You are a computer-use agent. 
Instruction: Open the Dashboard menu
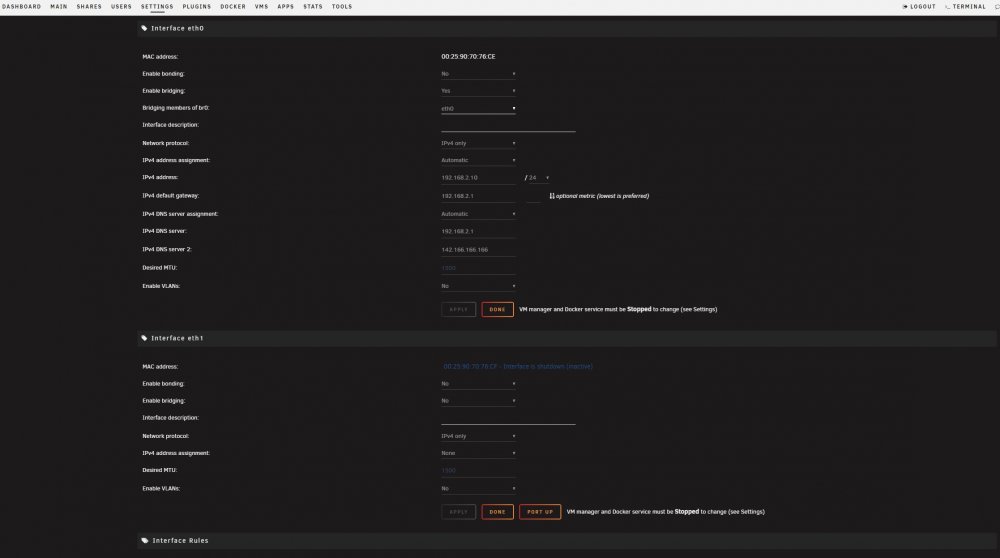[x=21, y=6]
